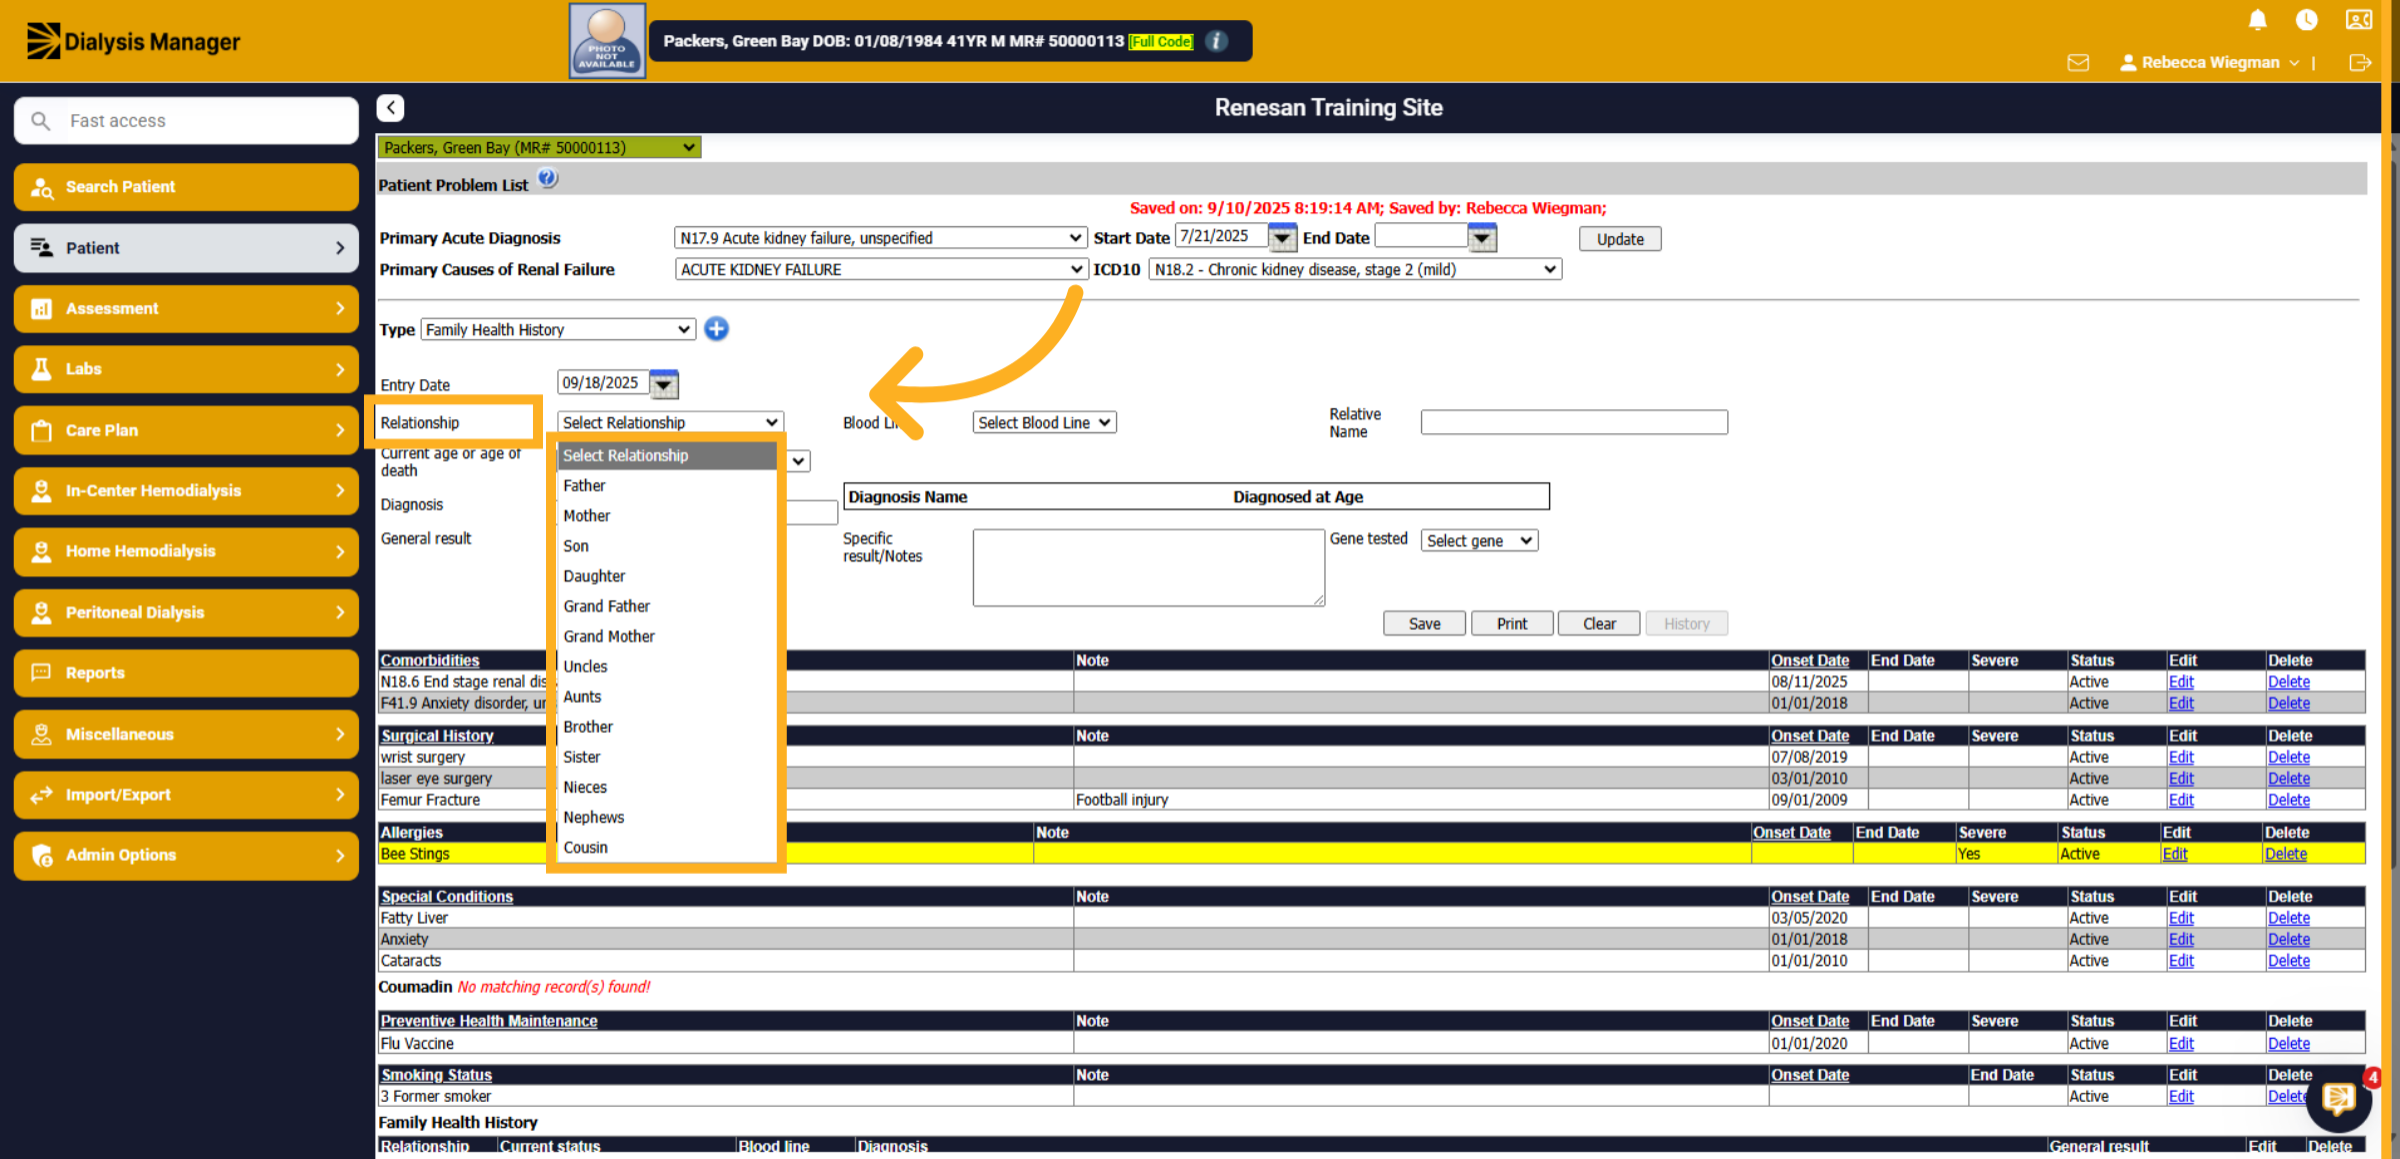2400x1159 pixels.
Task: Open the chat support bubble icon
Action: tap(2338, 1098)
